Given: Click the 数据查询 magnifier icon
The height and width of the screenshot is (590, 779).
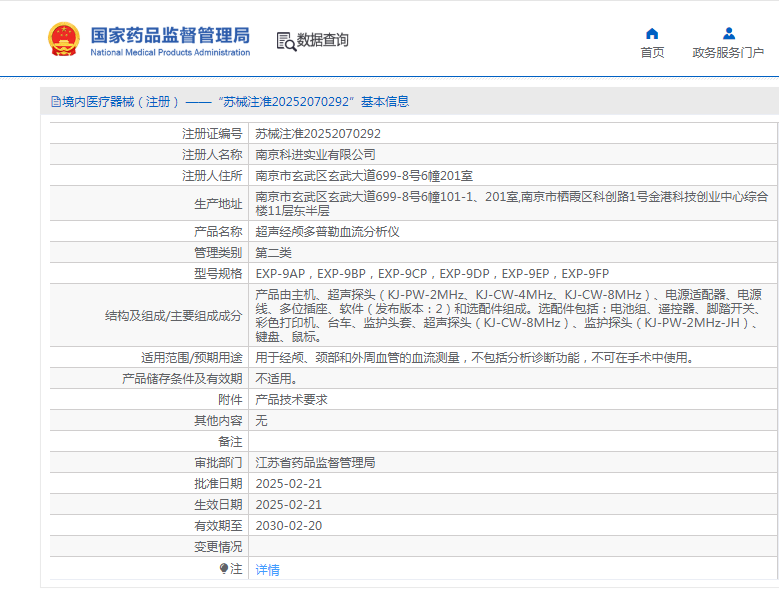Looking at the screenshot, I should pos(285,41).
